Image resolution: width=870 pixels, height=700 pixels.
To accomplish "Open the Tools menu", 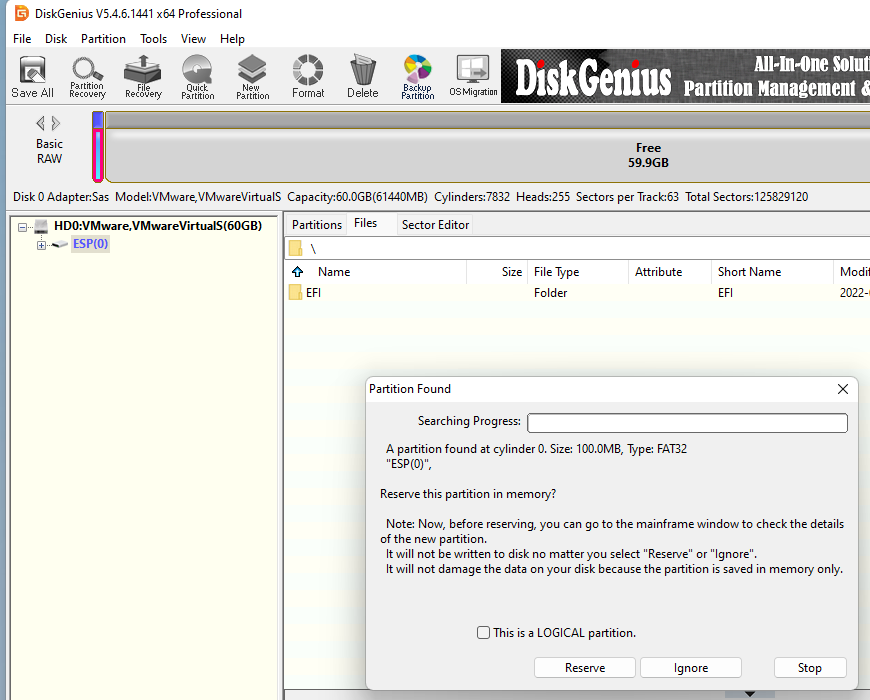I will click(153, 39).
